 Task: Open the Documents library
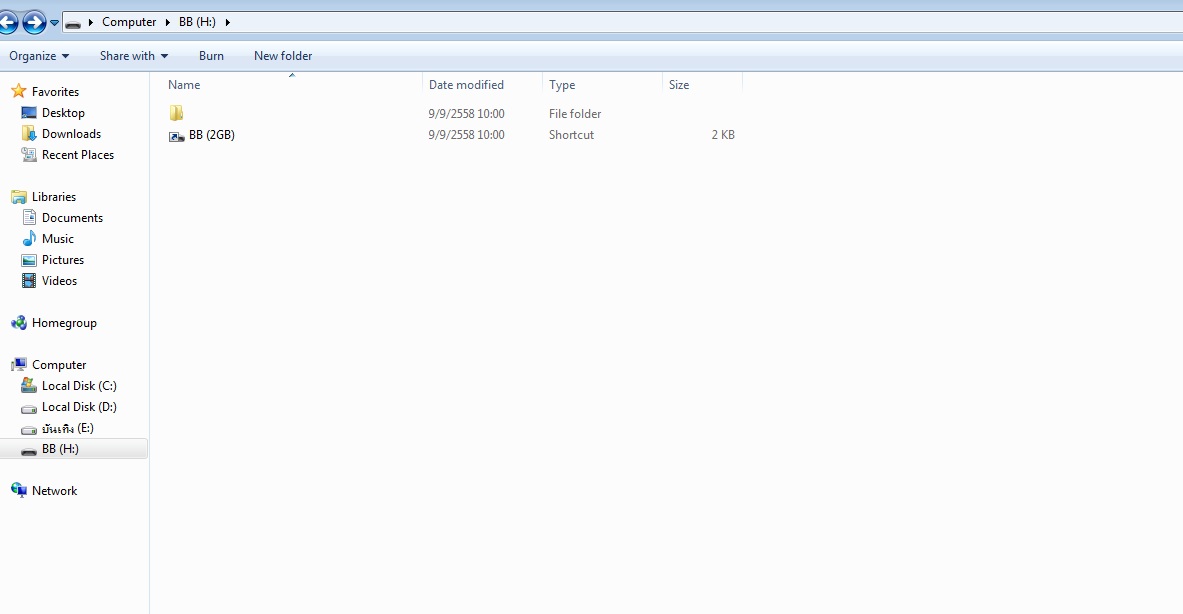click(72, 218)
